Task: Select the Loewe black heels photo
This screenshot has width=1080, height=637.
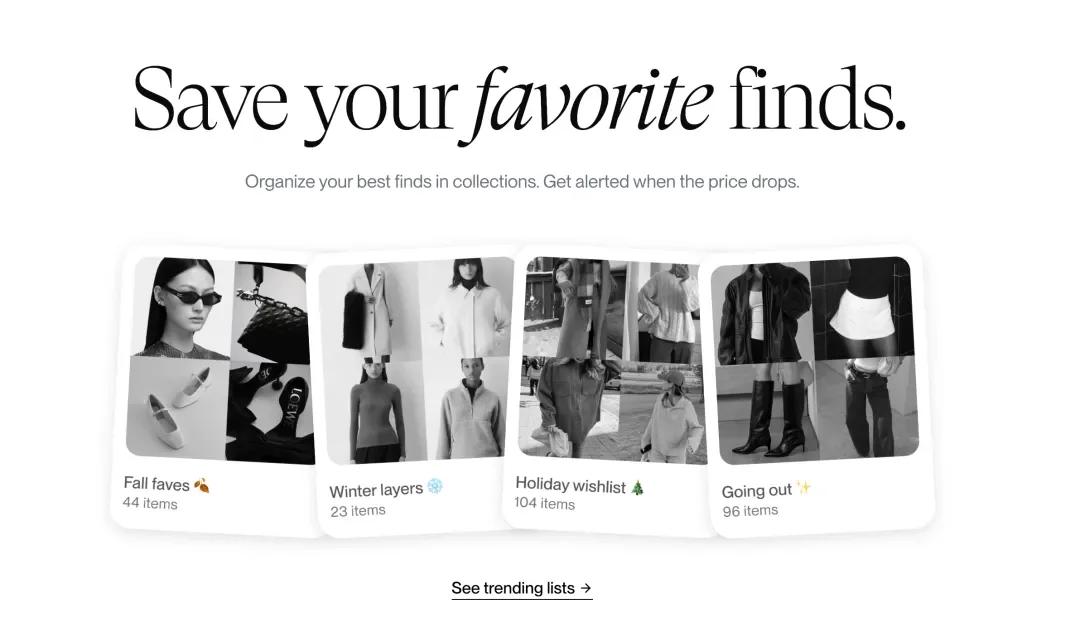Action: click(x=270, y=413)
